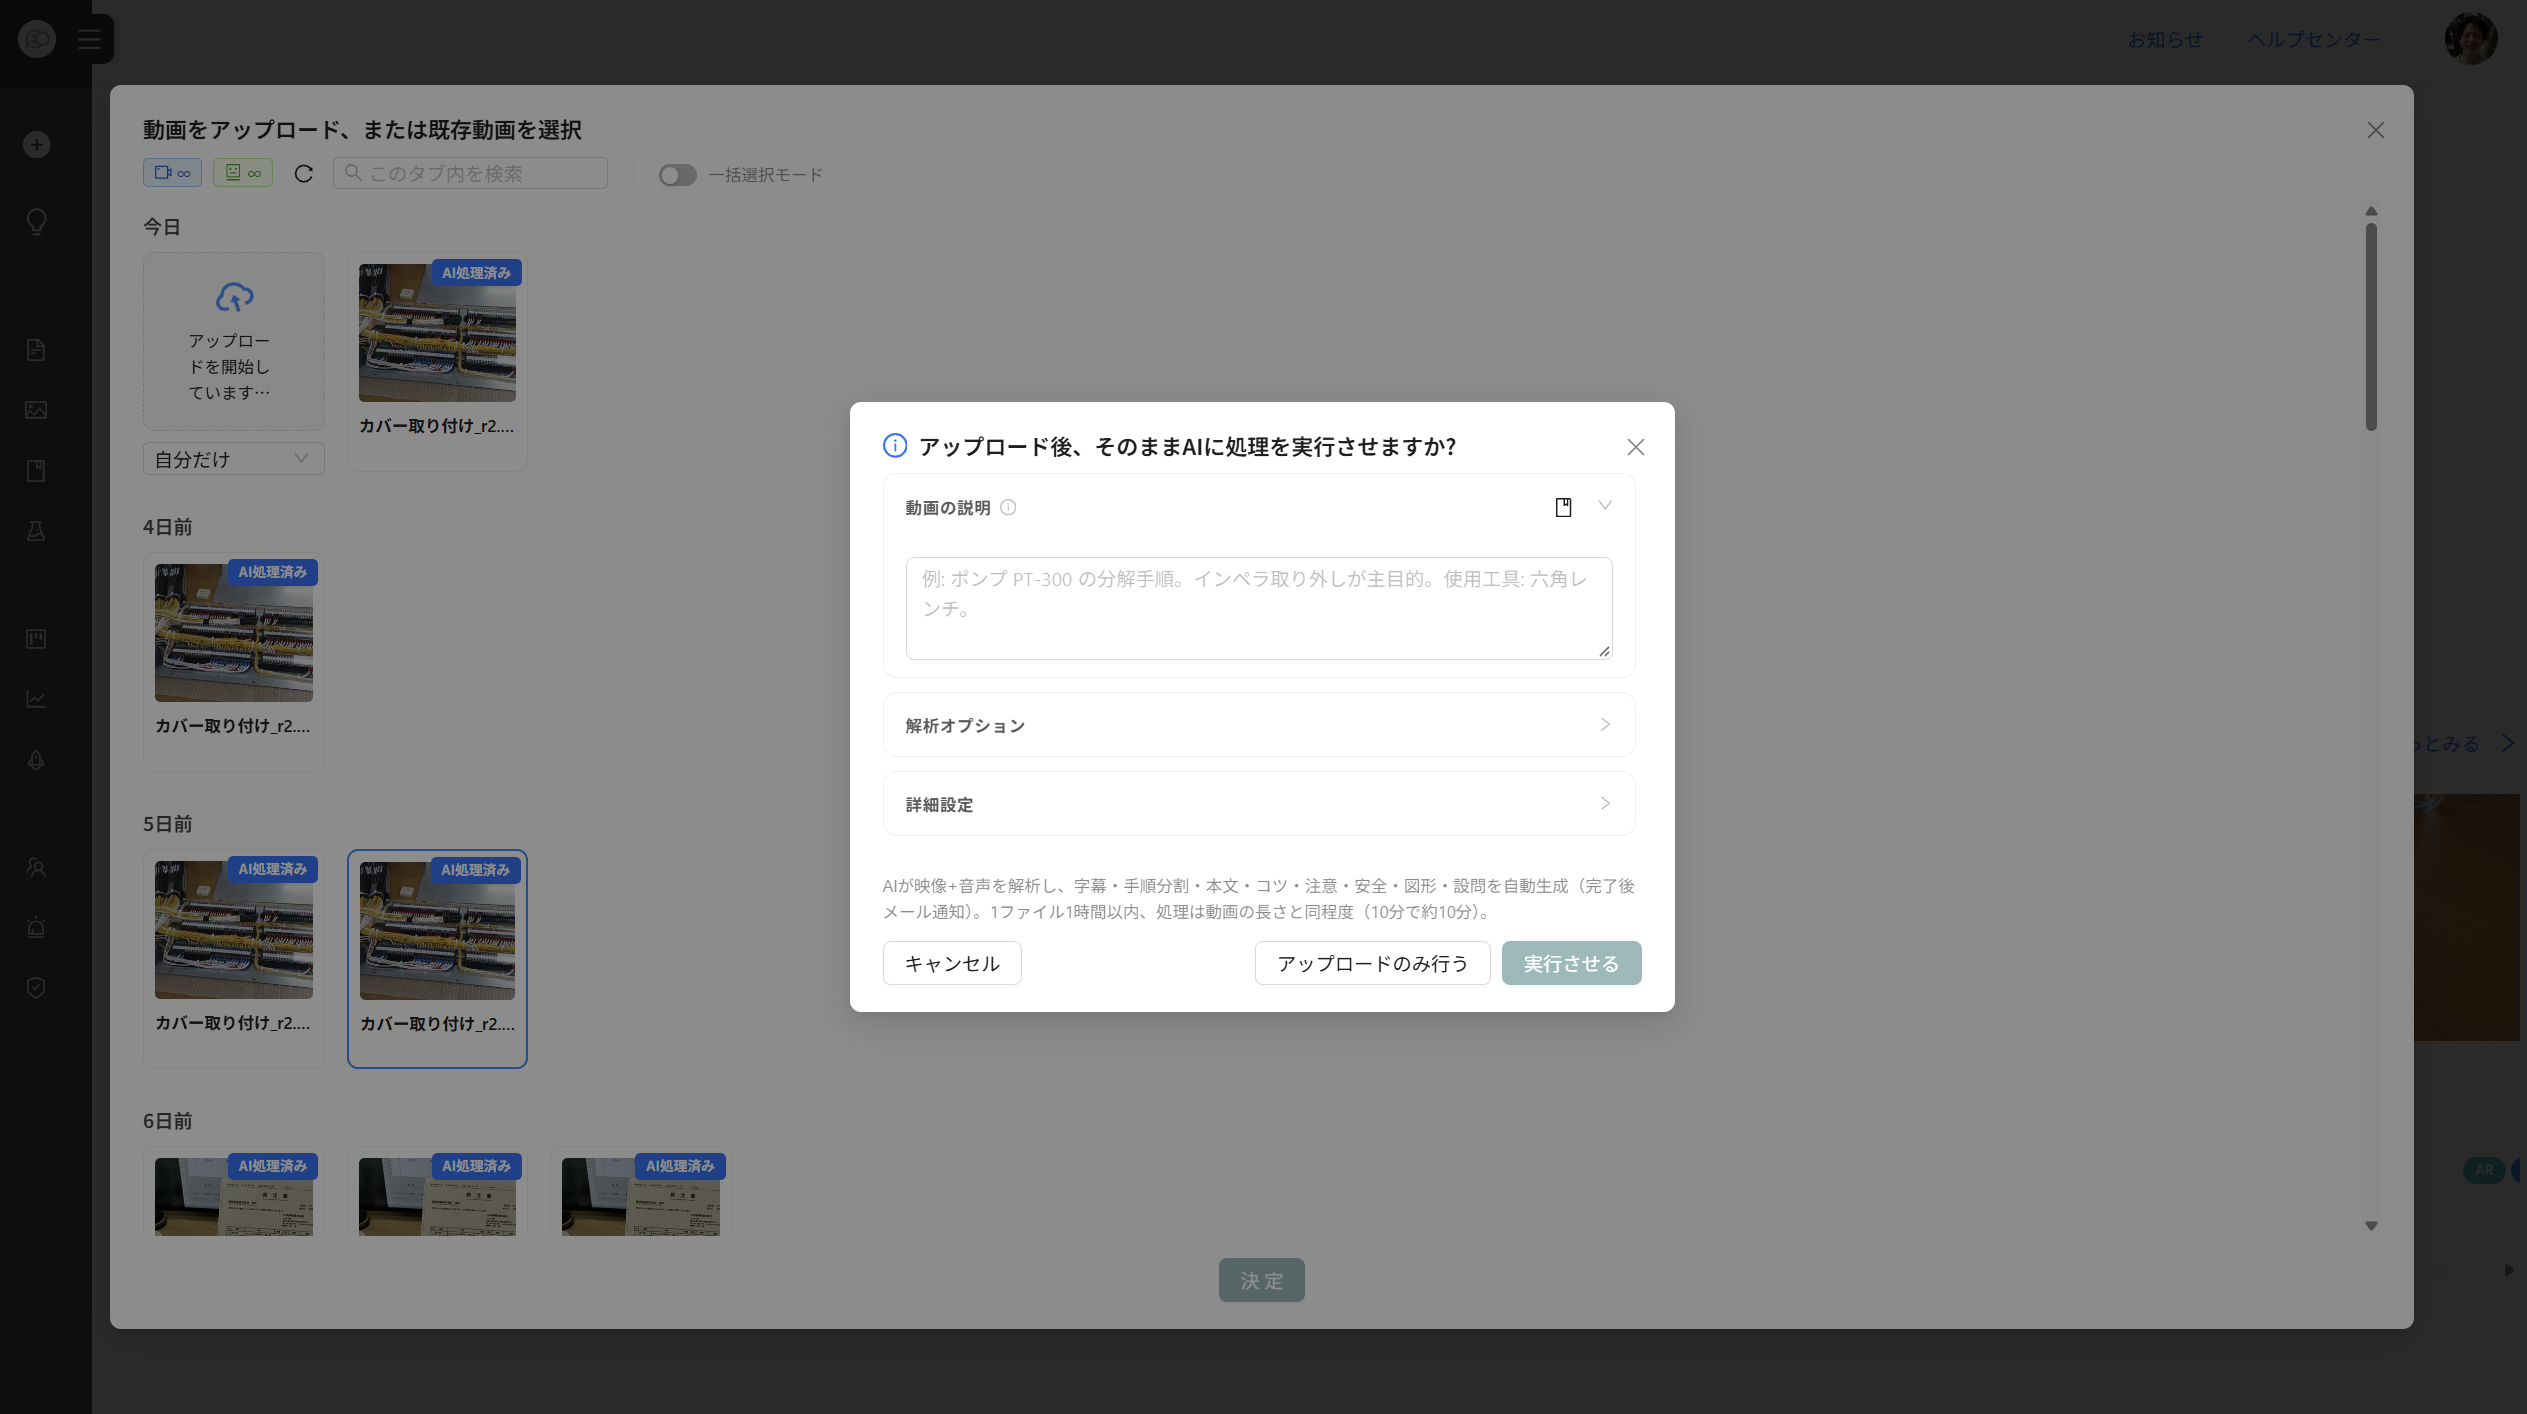Open the ヘルプセンター link
Viewport: 2527px width, 1414px height.
pos(2313,39)
